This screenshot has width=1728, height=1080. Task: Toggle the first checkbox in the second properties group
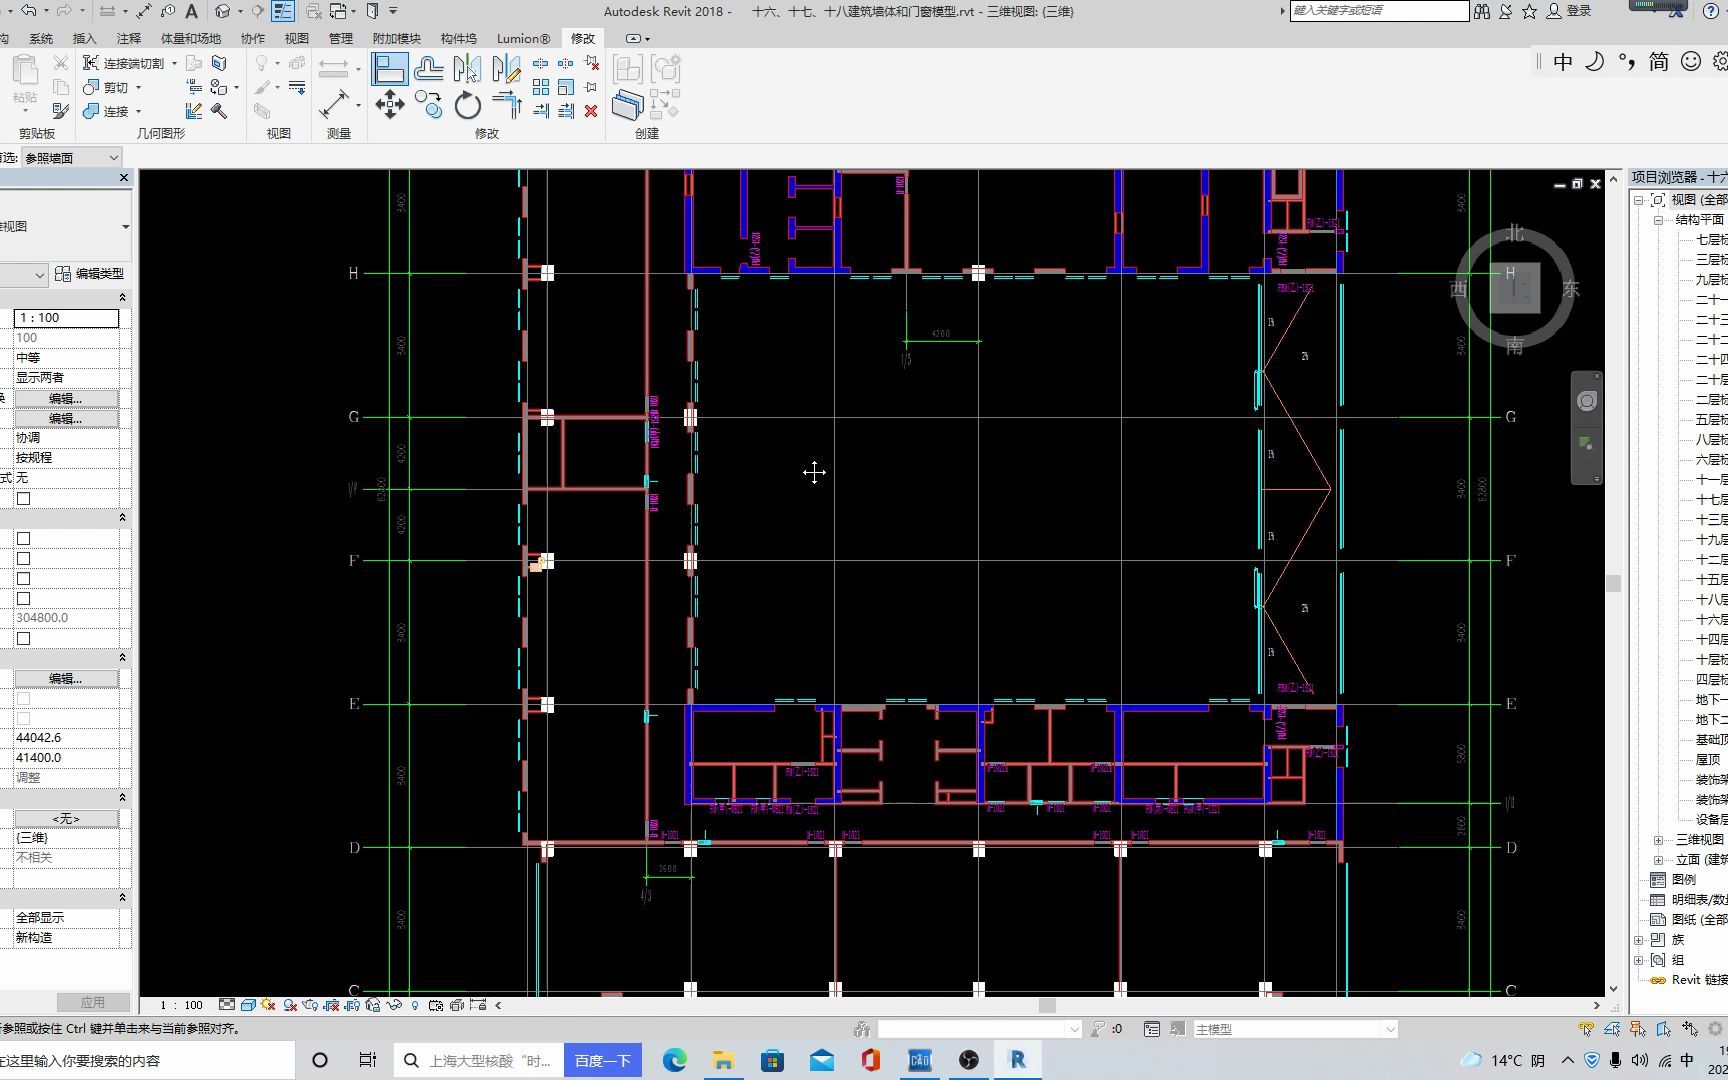[23, 539]
